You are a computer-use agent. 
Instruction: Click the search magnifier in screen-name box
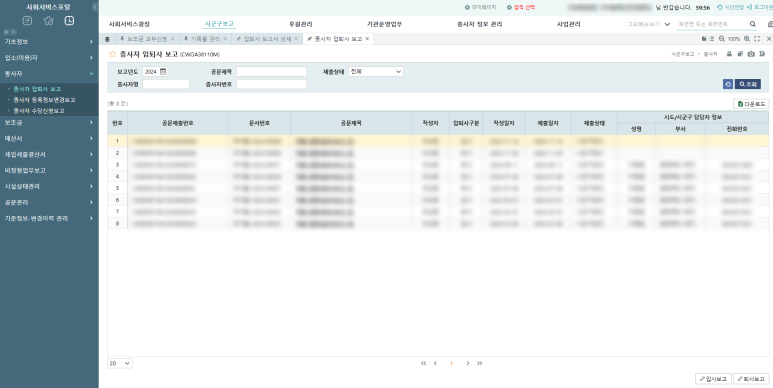click(752, 24)
